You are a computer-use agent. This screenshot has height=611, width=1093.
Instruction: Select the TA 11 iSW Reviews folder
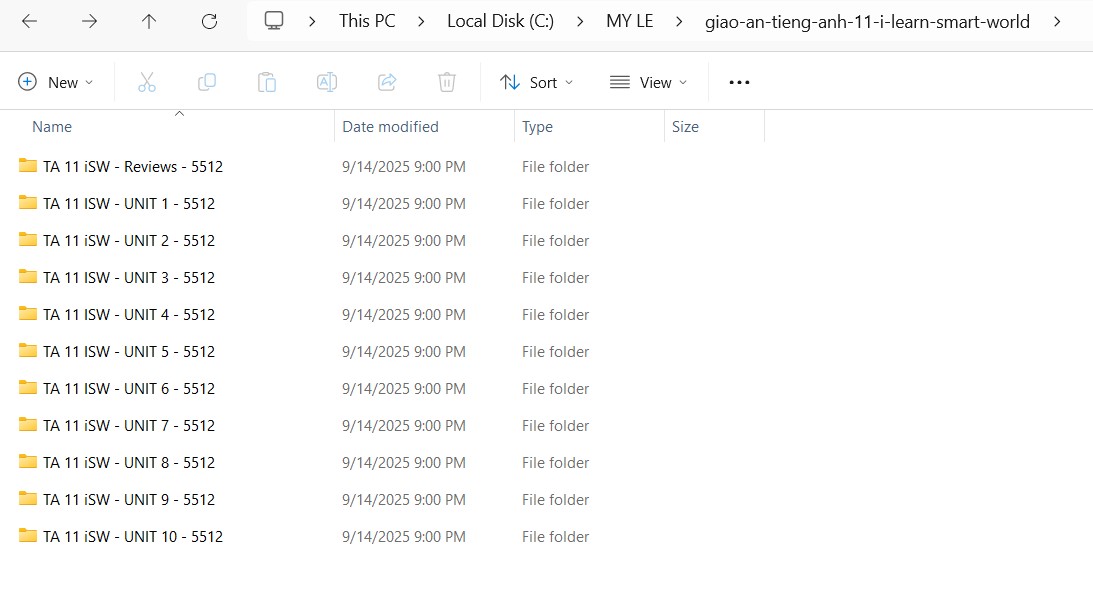tap(132, 167)
